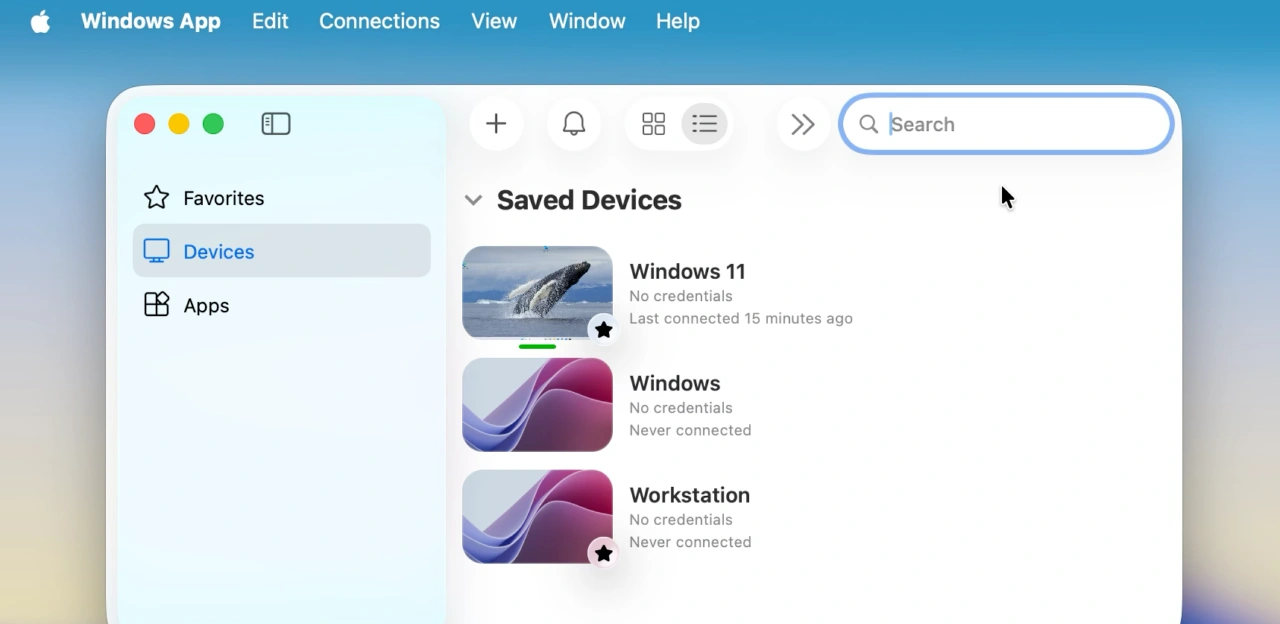
Task: Open the Window menu
Action: (x=587, y=21)
